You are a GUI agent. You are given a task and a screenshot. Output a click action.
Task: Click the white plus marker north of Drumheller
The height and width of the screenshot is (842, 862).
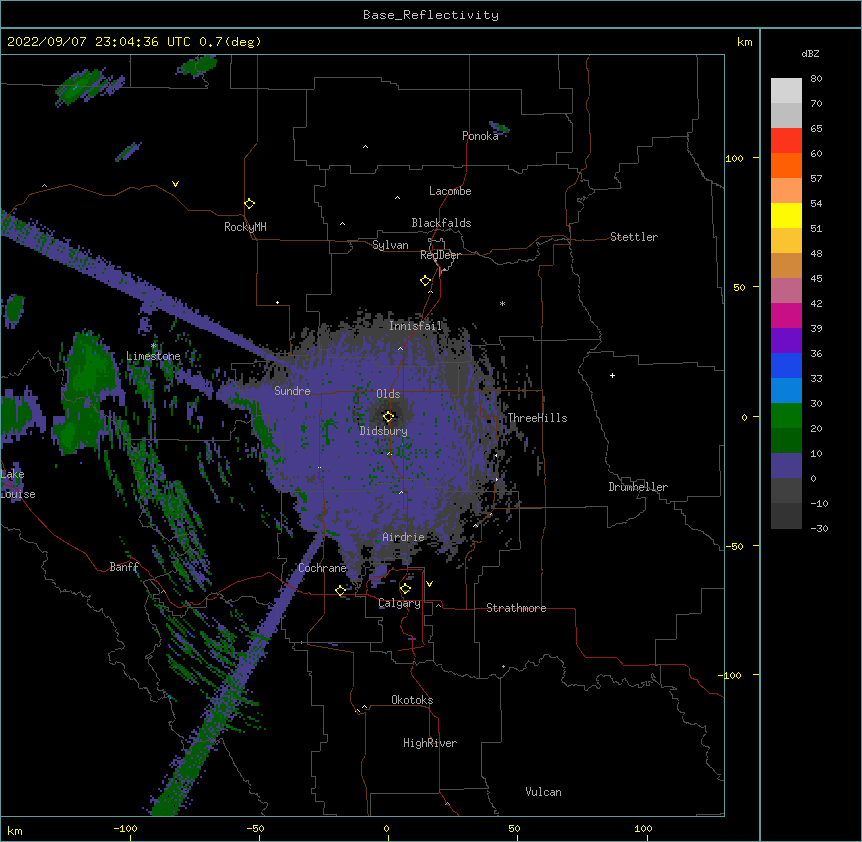[x=612, y=375]
